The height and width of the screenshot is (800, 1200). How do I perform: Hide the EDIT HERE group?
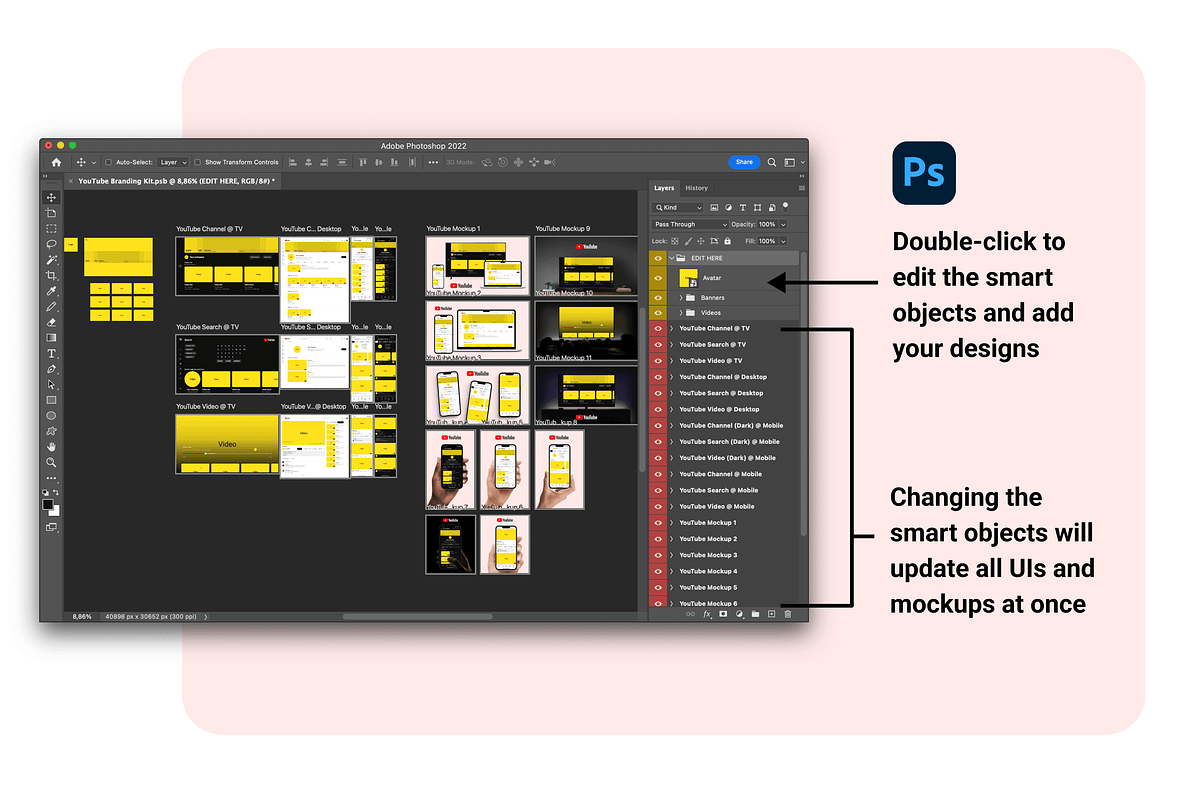pos(658,258)
